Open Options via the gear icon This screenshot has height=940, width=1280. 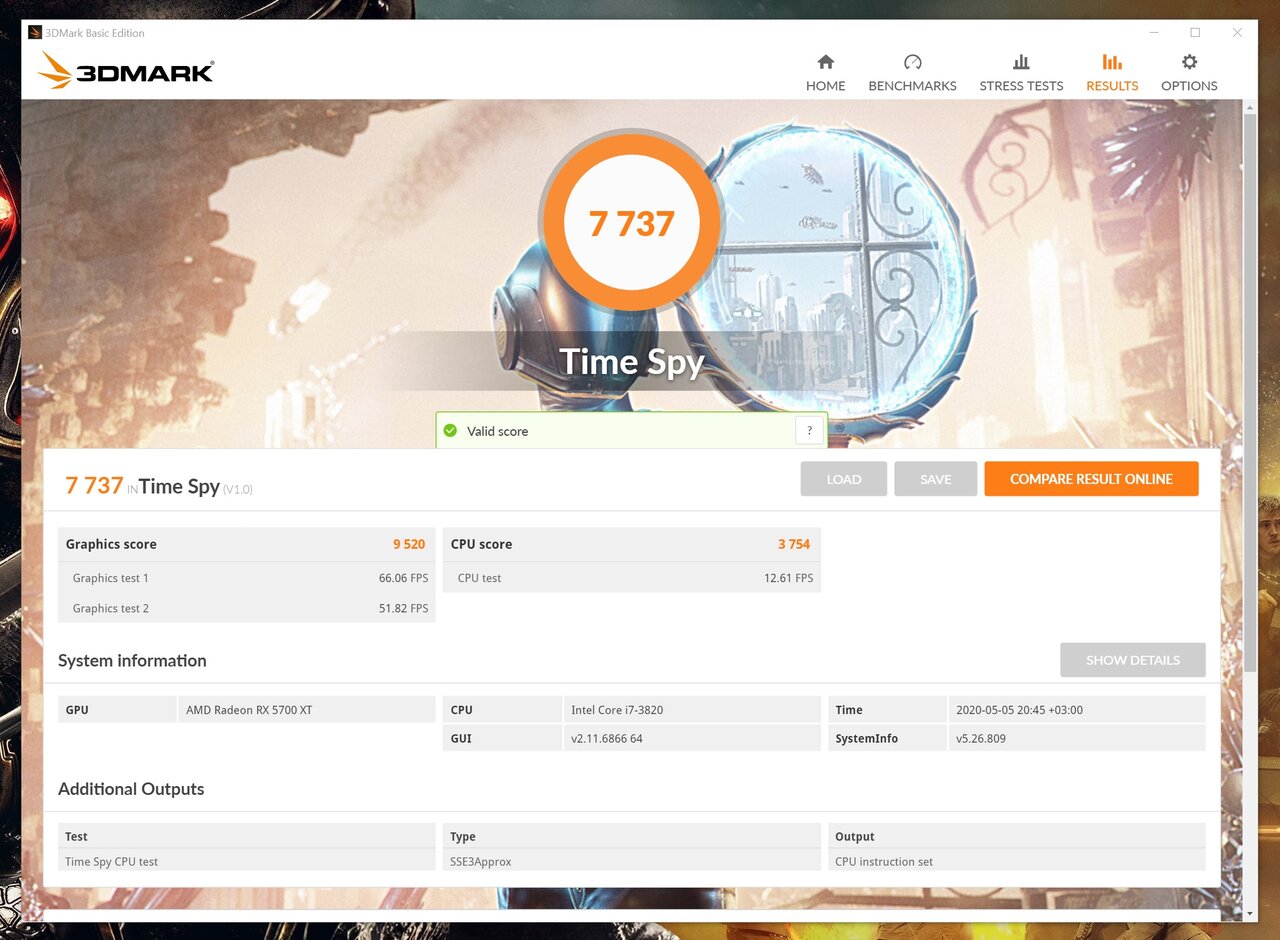pyautogui.click(x=1189, y=62)
